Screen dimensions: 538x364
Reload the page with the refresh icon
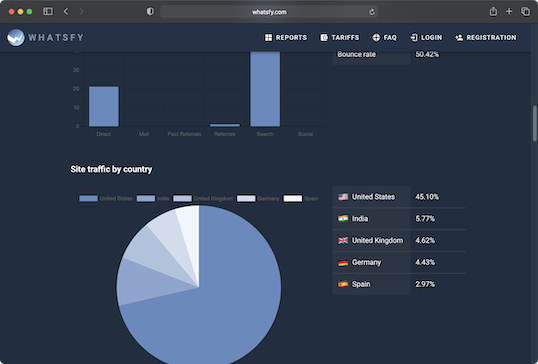372,12
